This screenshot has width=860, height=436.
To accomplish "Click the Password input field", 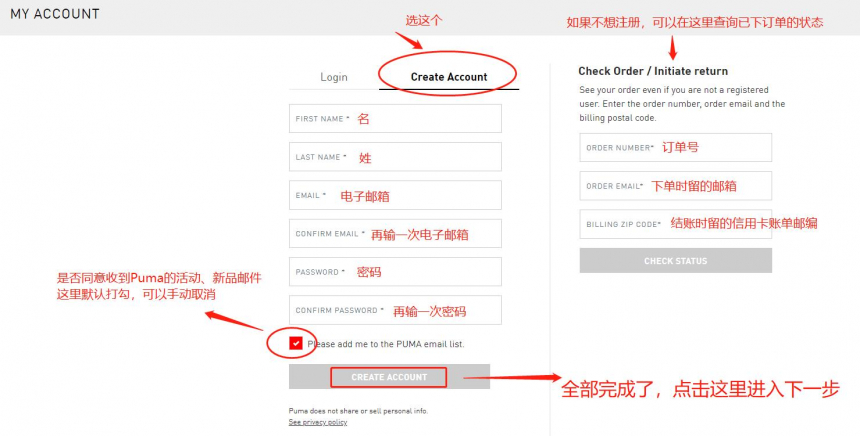I will tap(395, 272).
